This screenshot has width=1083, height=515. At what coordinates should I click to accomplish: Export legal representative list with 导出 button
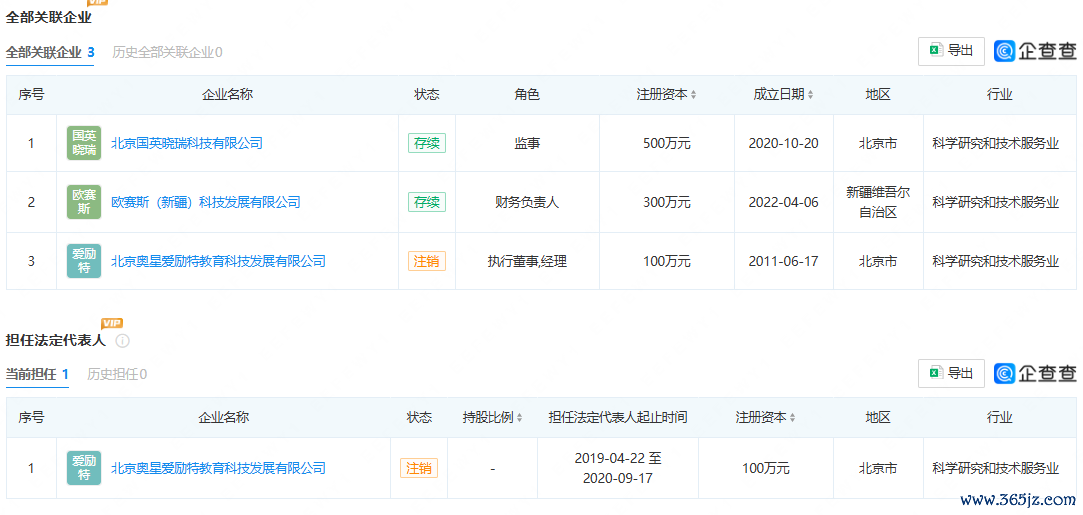pos(951,373)
